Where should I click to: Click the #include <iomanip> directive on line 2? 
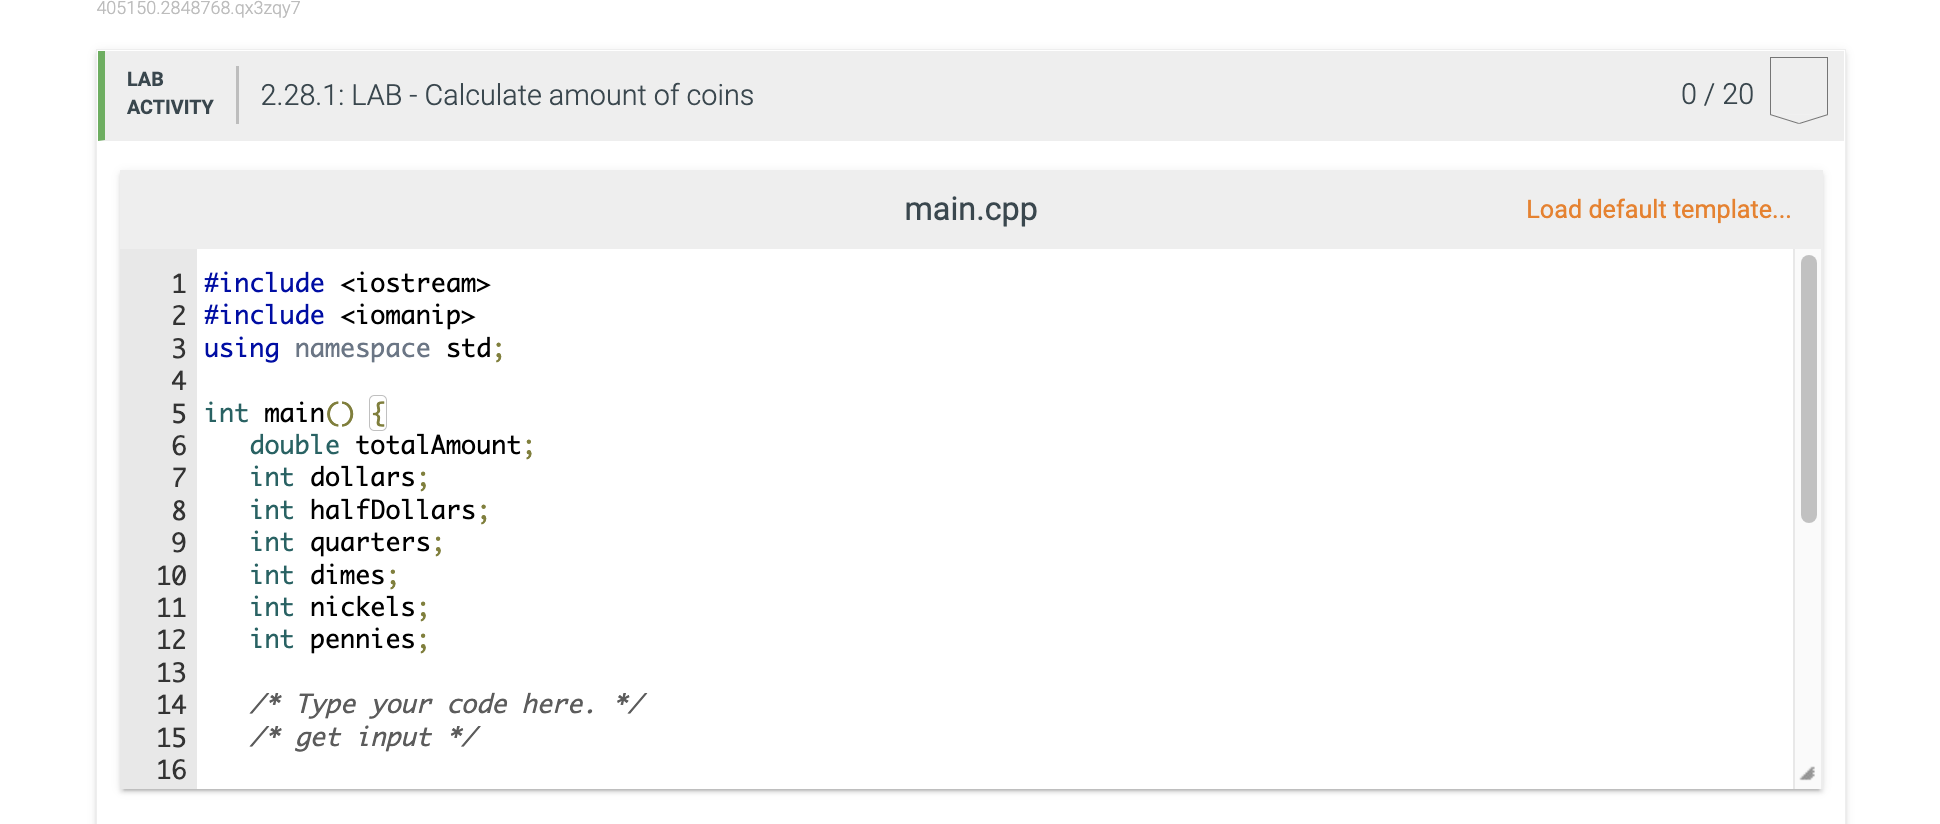(x=340, y=315)
